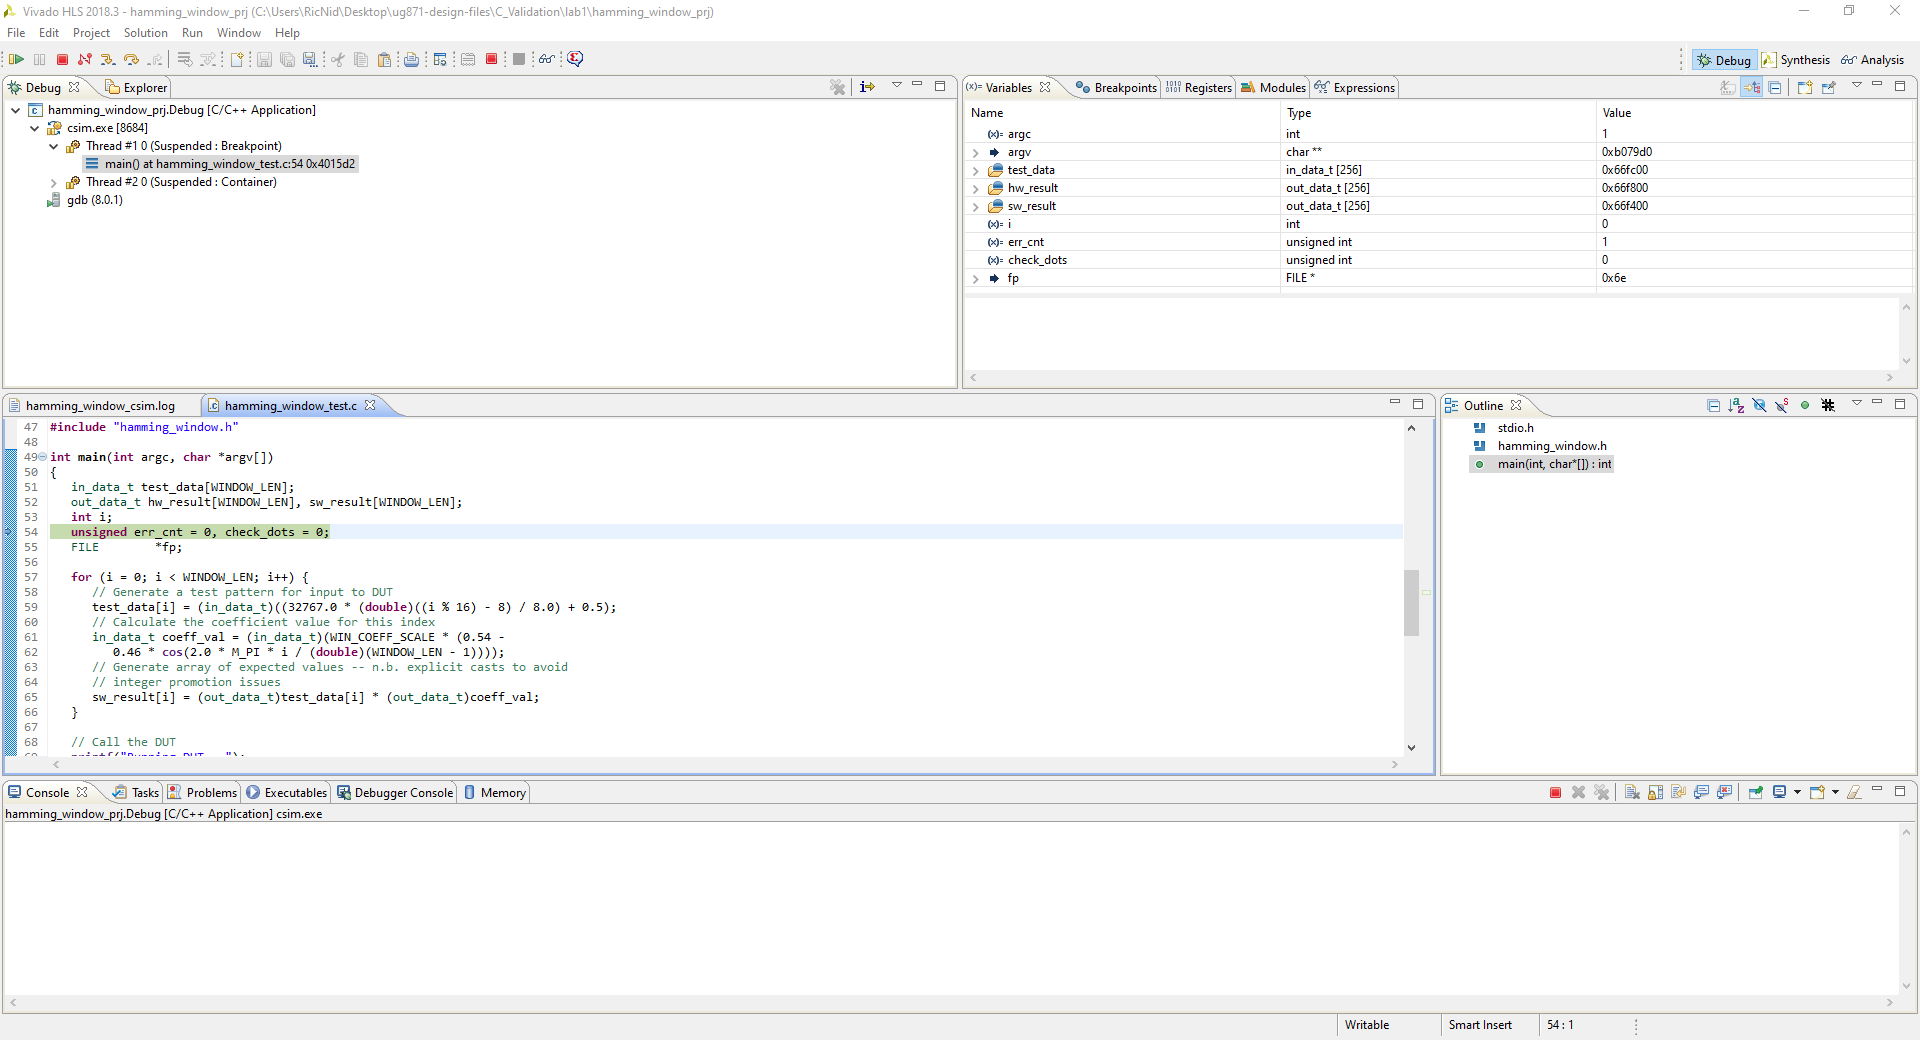1920x1040 pixels.
Task: Switch to the Synthesis perspective
Action: 1795,60
